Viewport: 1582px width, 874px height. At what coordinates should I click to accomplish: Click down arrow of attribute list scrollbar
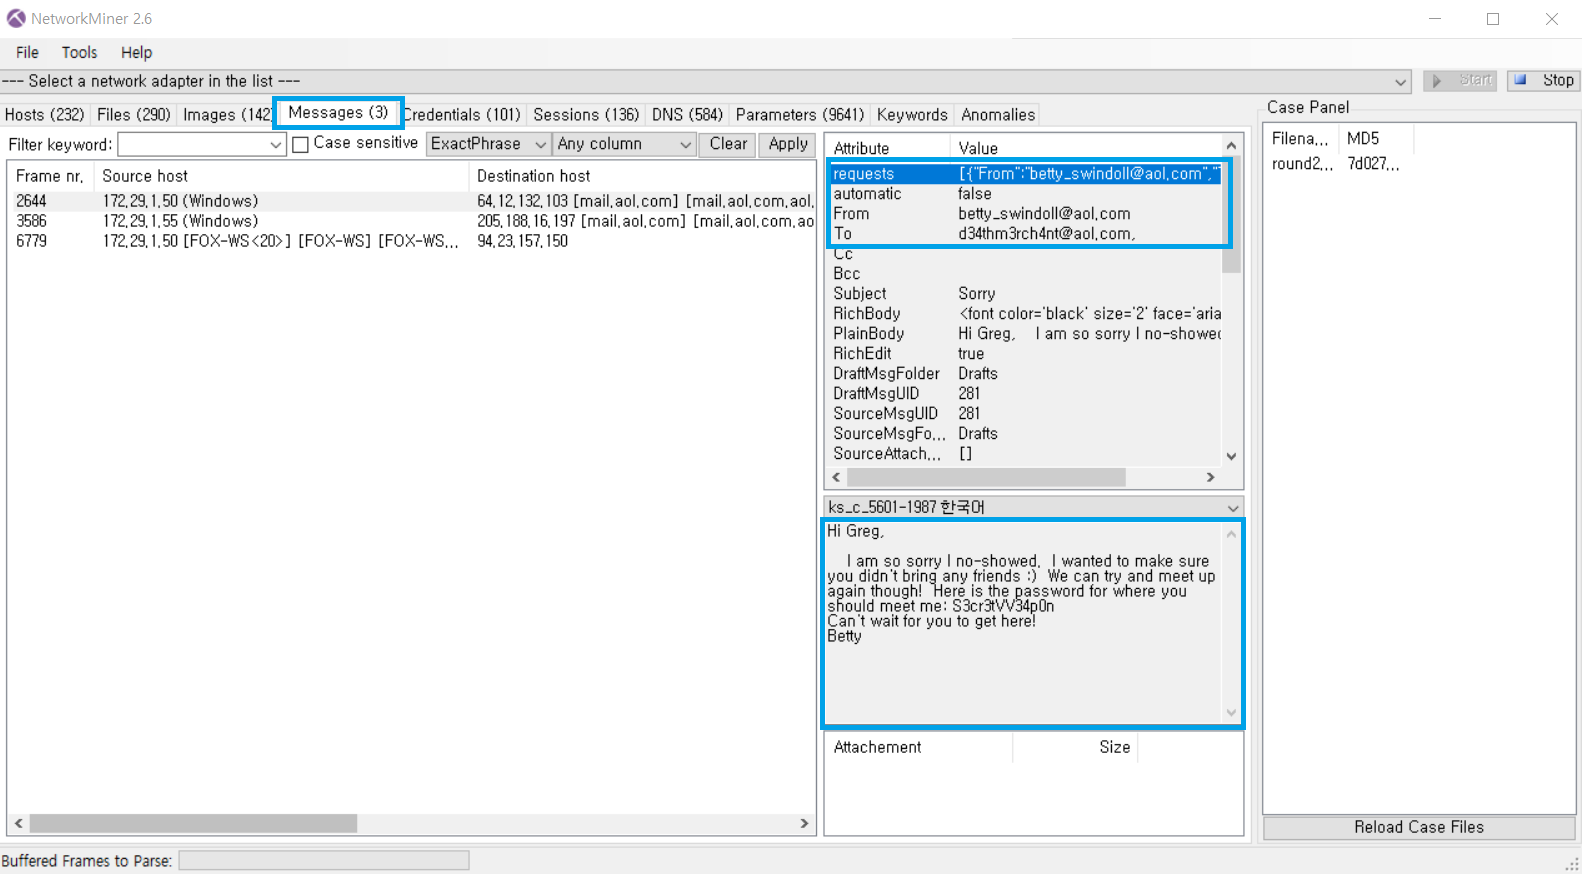(1231, 456)
